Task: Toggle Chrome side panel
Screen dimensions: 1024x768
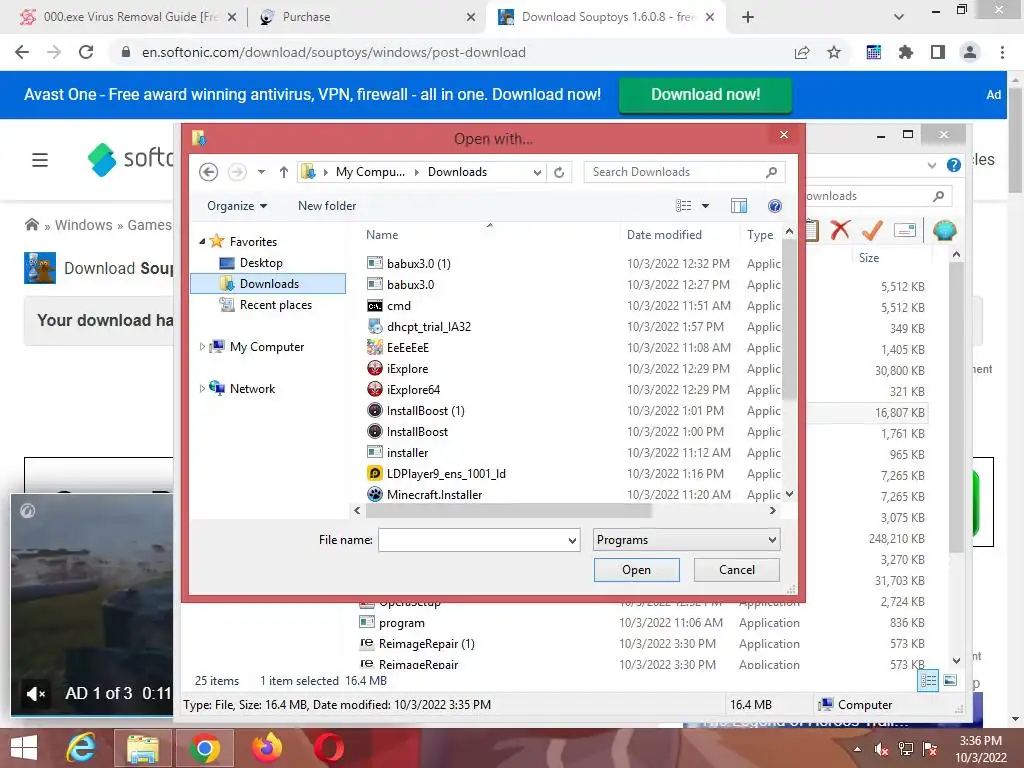Action: [x=938, y=52]
